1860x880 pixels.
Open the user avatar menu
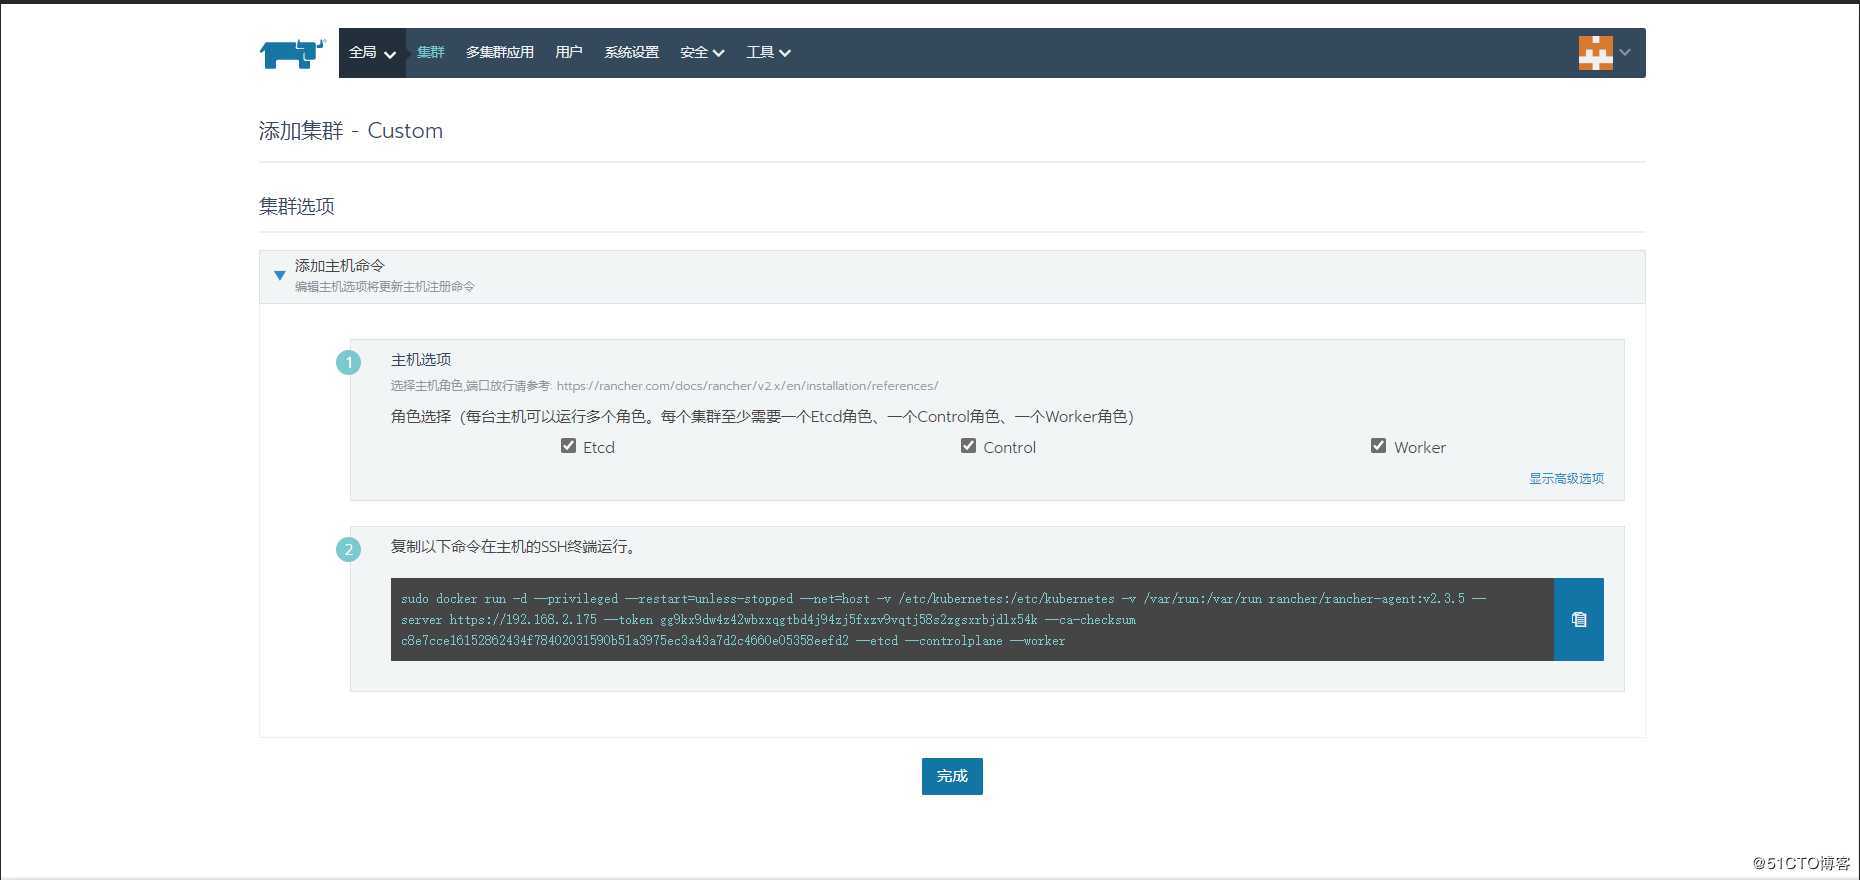pos(1595,53)
